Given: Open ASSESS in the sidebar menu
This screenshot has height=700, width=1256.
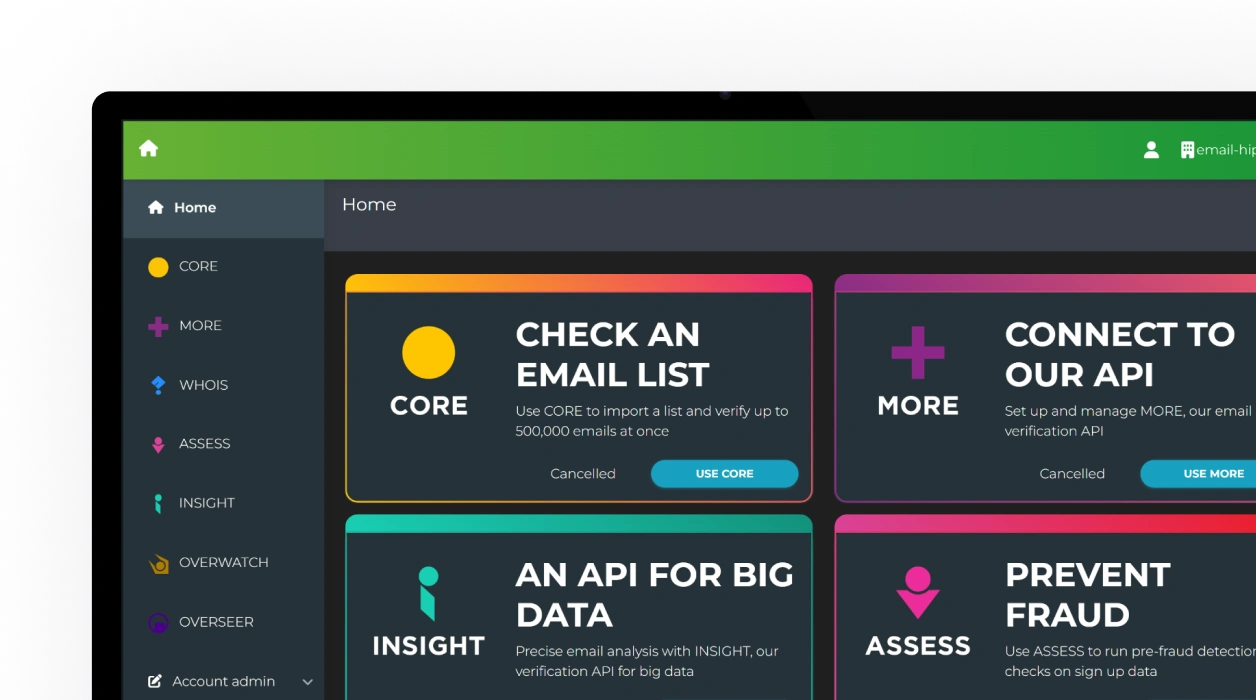Looking at the screenshot, I should [224, 444].
